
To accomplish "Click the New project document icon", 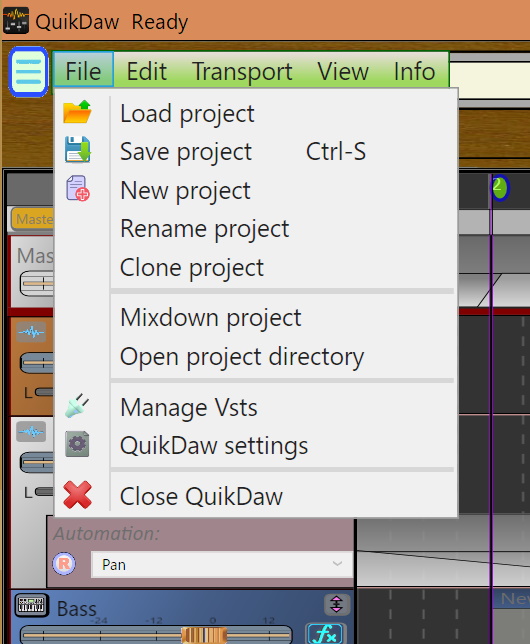I will [x=78, y=188].
